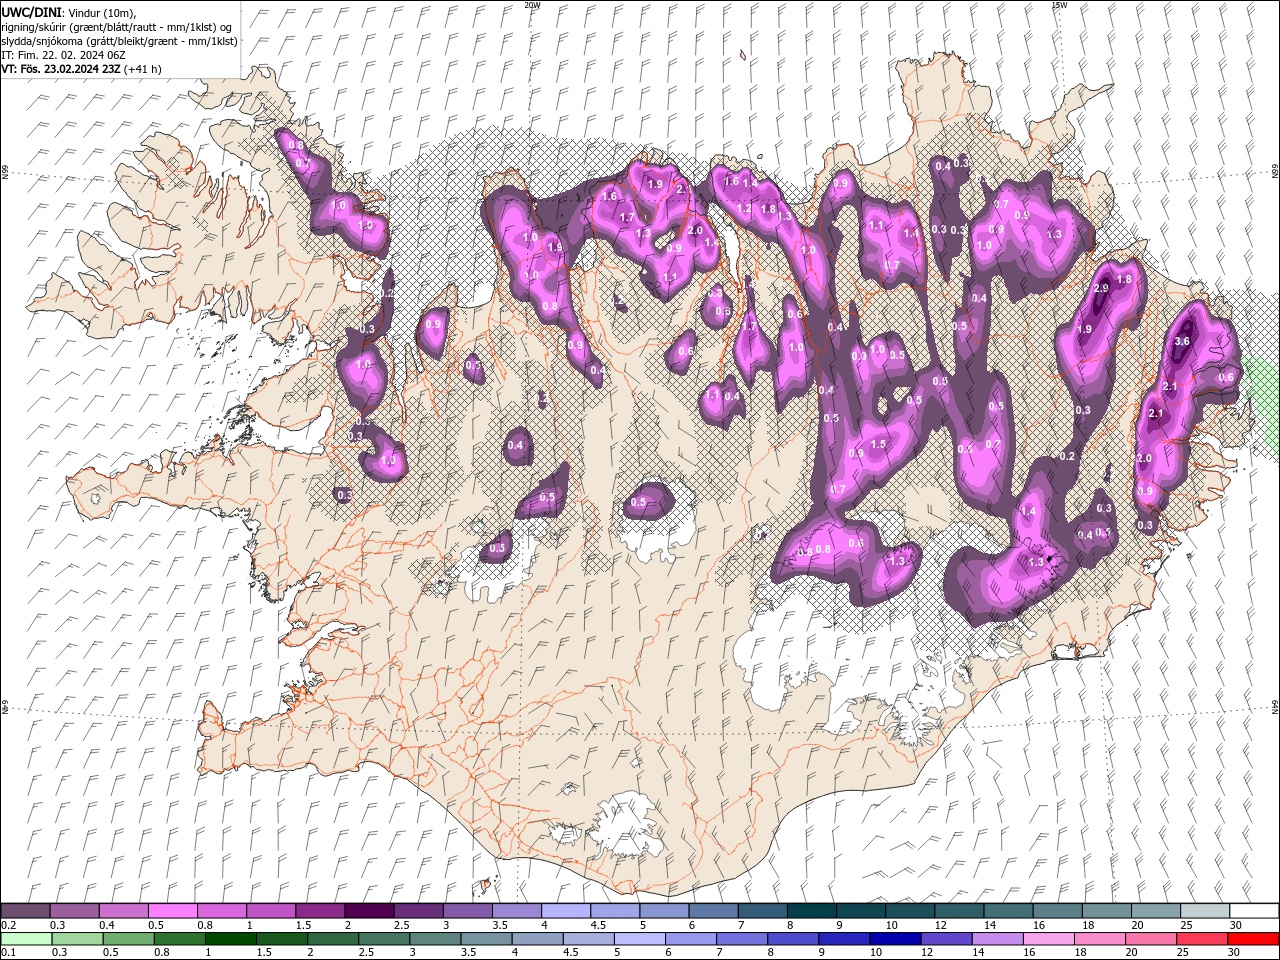Click the '15W' longitude label at top
Screen dimensions: 1280x960
click(1059, 4)
